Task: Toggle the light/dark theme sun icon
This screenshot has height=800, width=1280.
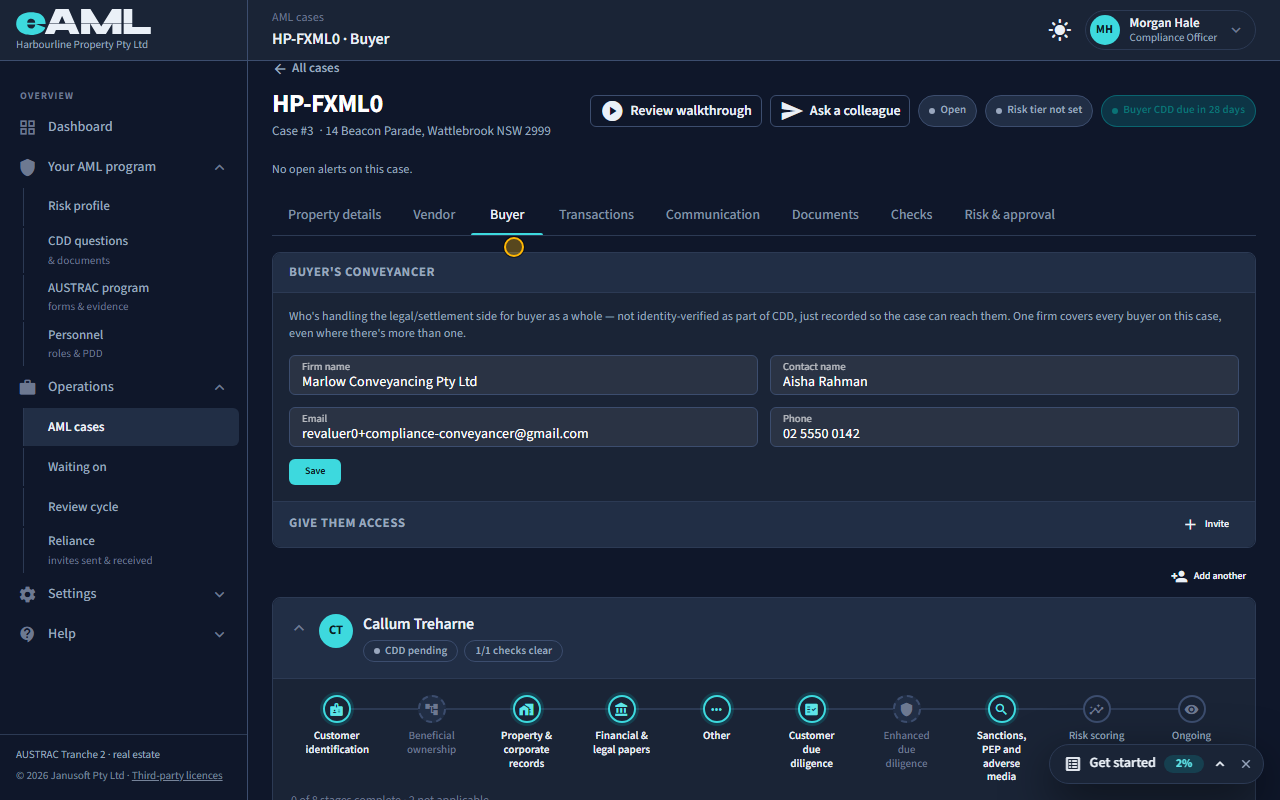Action: pyautogui.click(x=1059, y=30)
